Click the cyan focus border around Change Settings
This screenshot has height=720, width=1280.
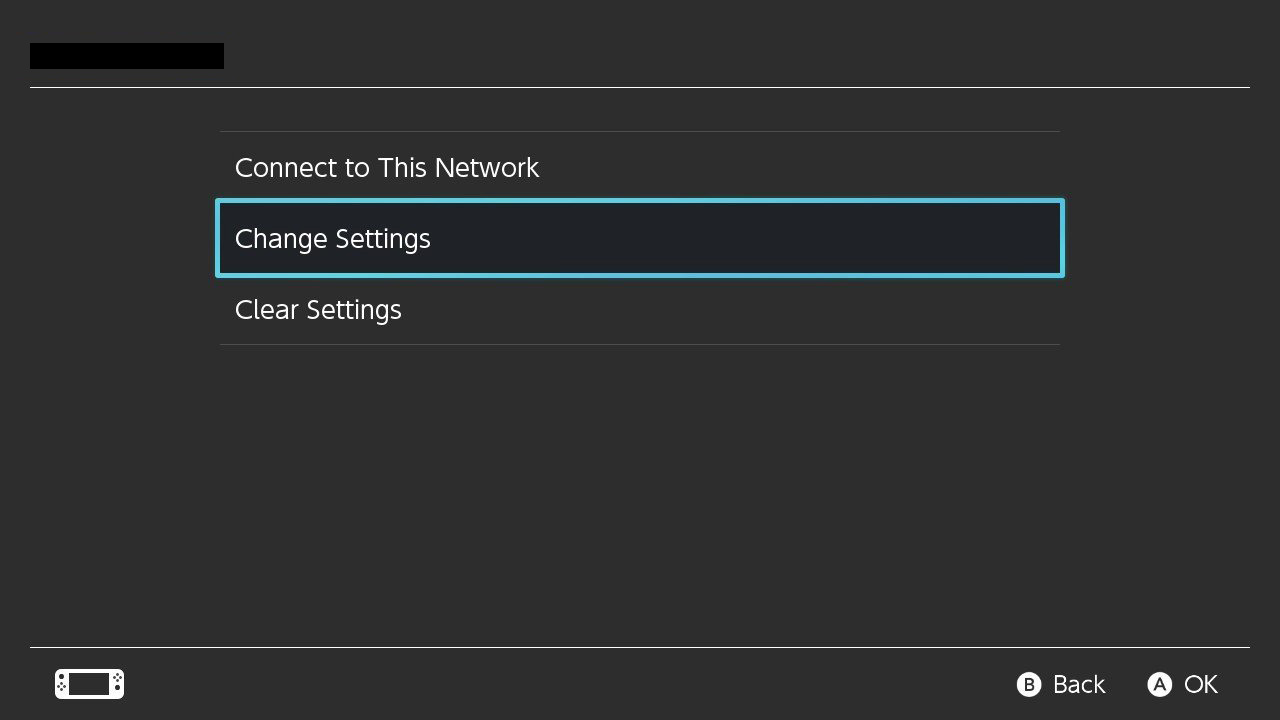point(640,202)
